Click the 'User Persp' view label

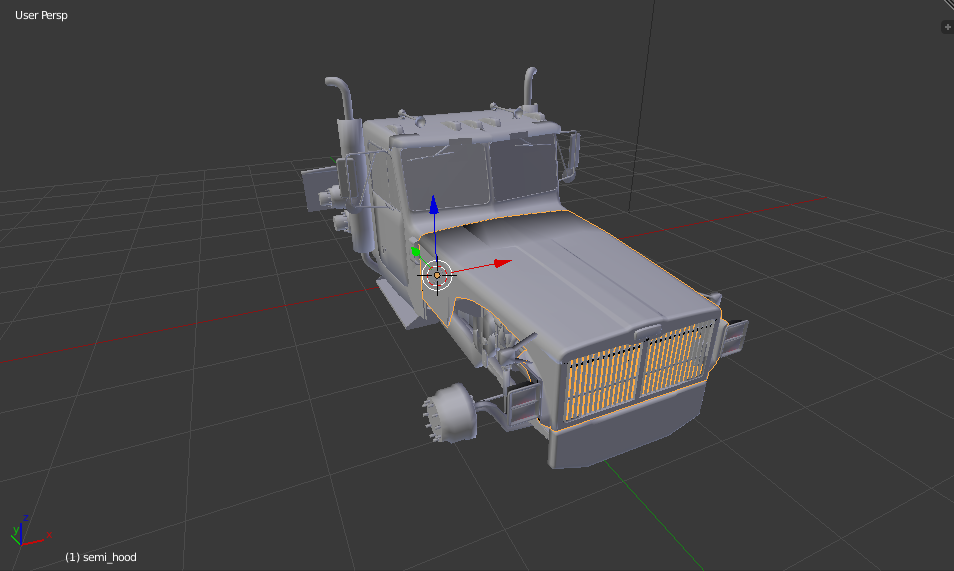41,15
